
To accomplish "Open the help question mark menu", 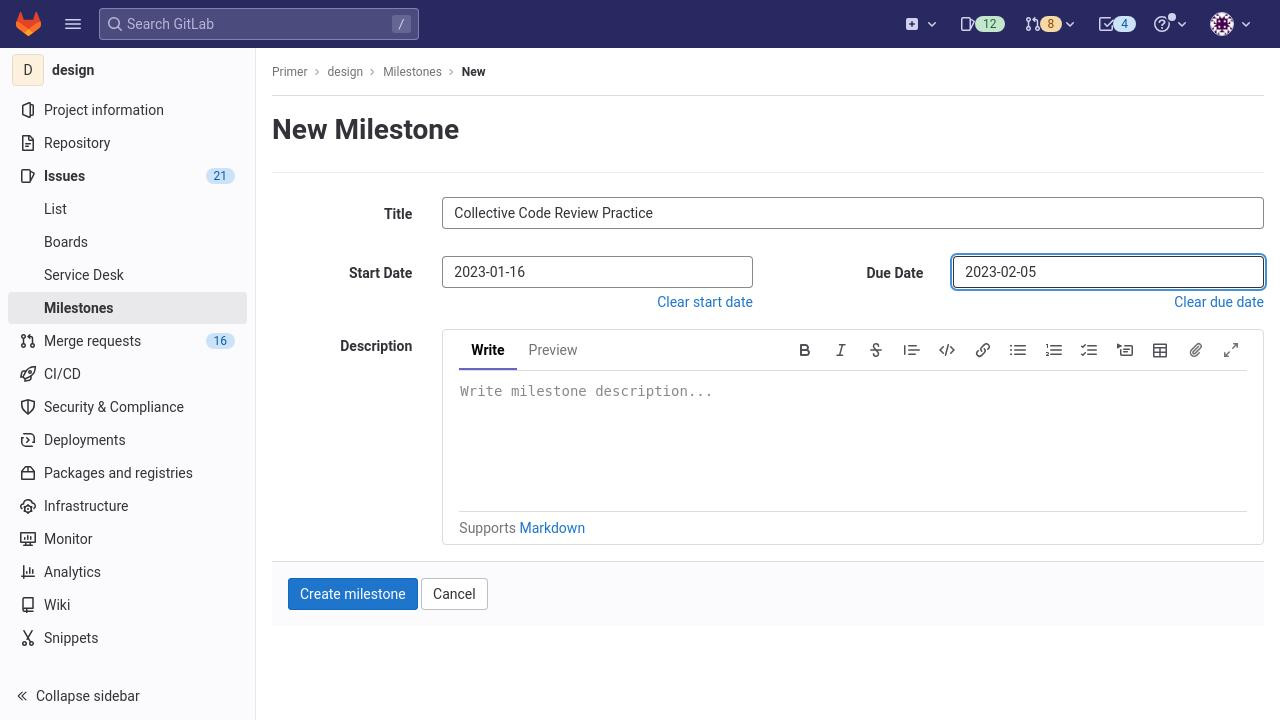I will tap(1170, 24).
